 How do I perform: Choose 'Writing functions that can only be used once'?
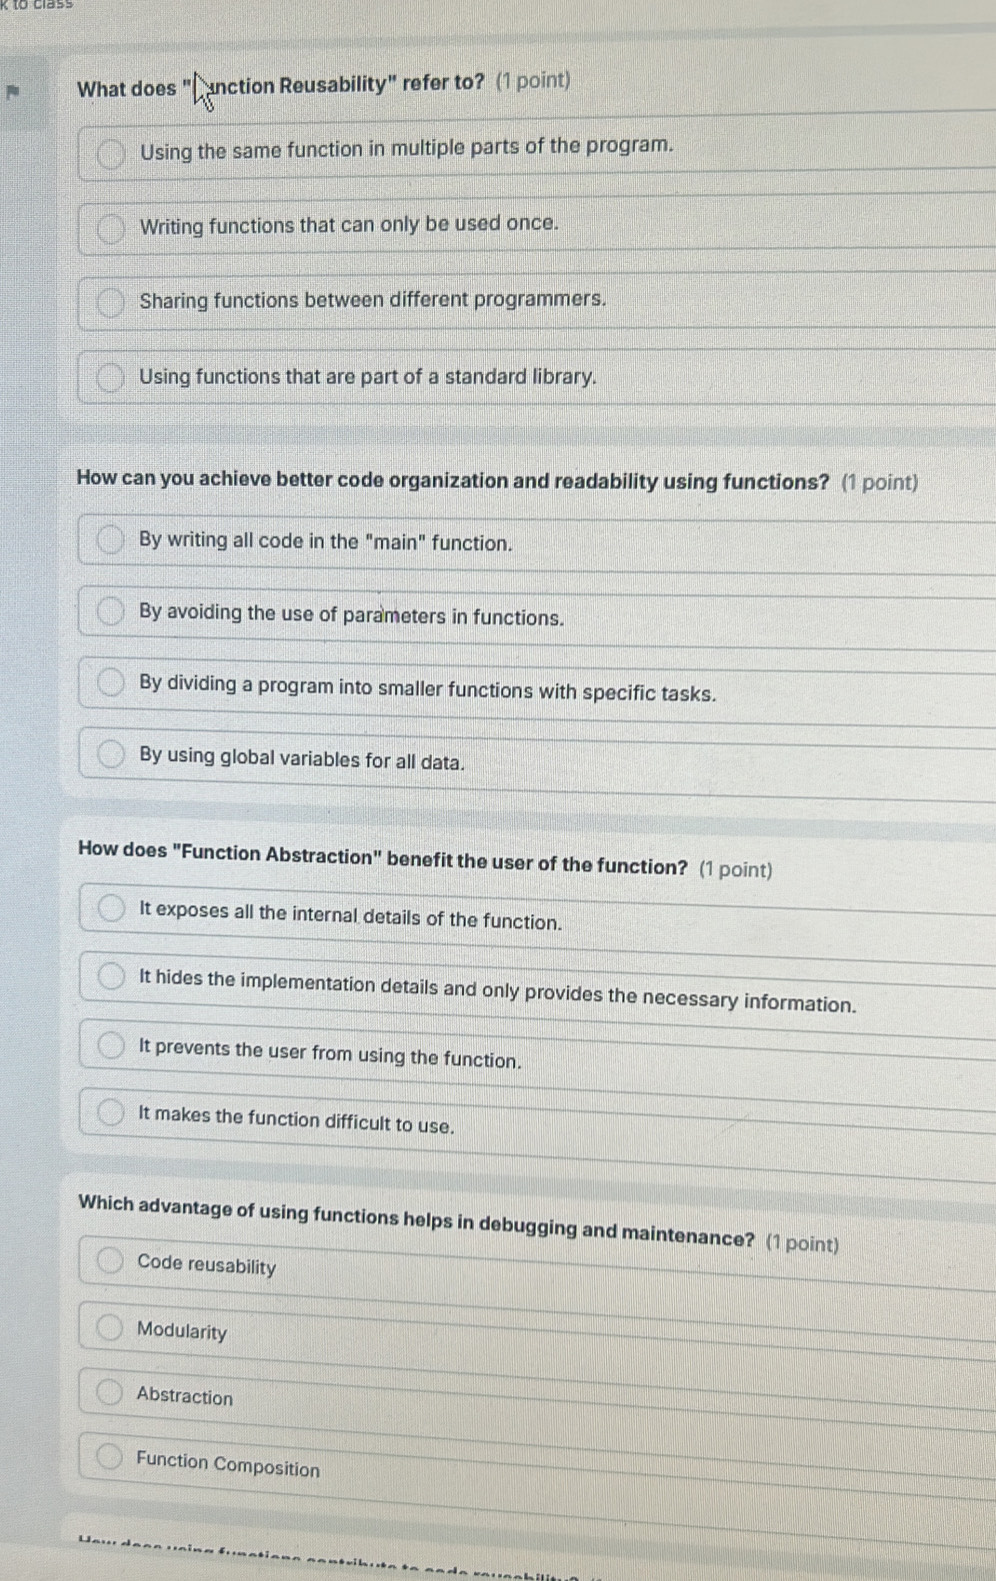tap(111, 228)
